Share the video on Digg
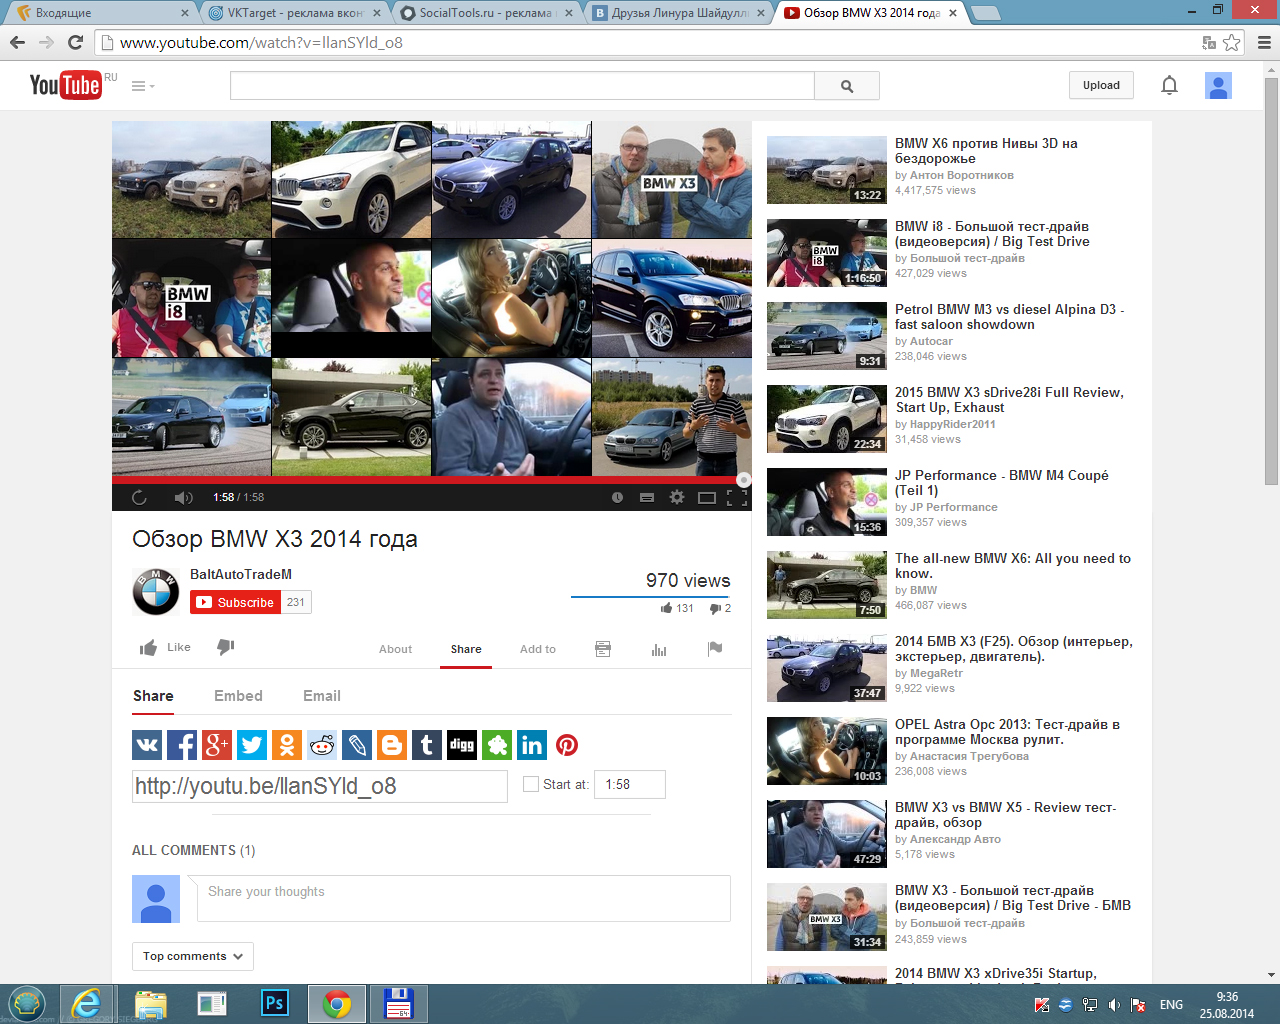Viewport: 1280px width, 1024px height. pos(462,745)
